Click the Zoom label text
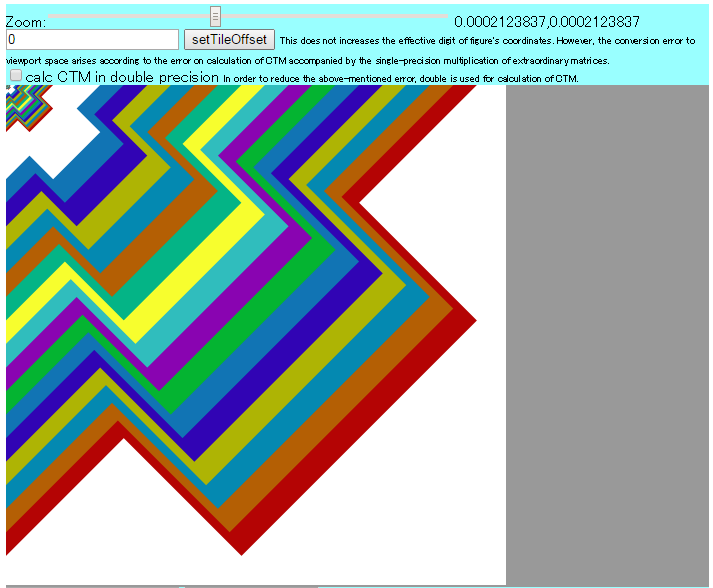 coord(25,22)
